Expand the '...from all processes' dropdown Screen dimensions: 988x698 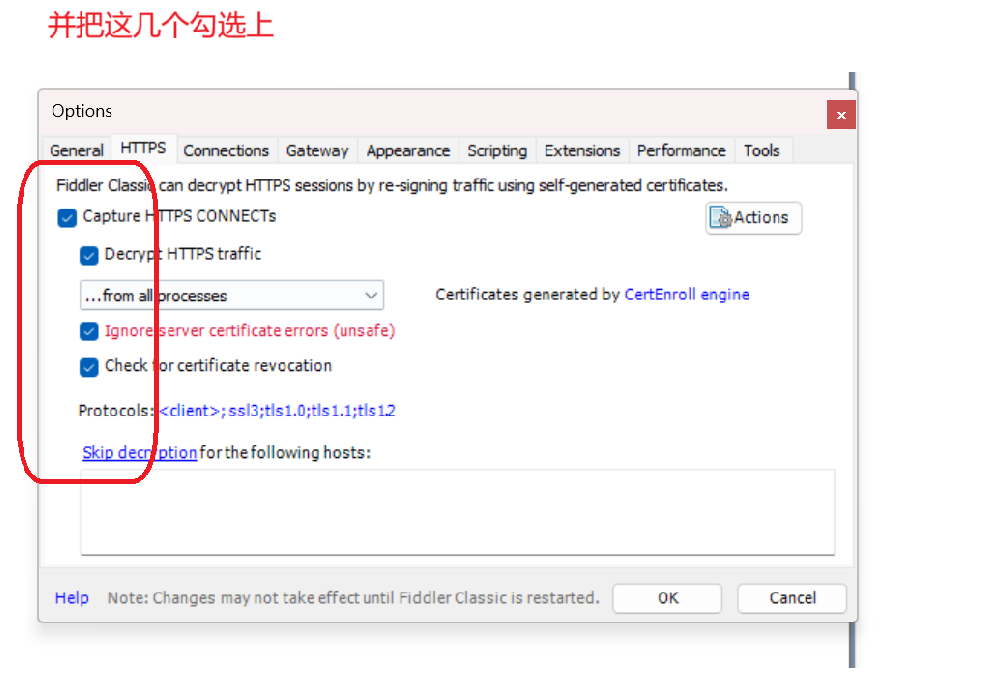232,295
